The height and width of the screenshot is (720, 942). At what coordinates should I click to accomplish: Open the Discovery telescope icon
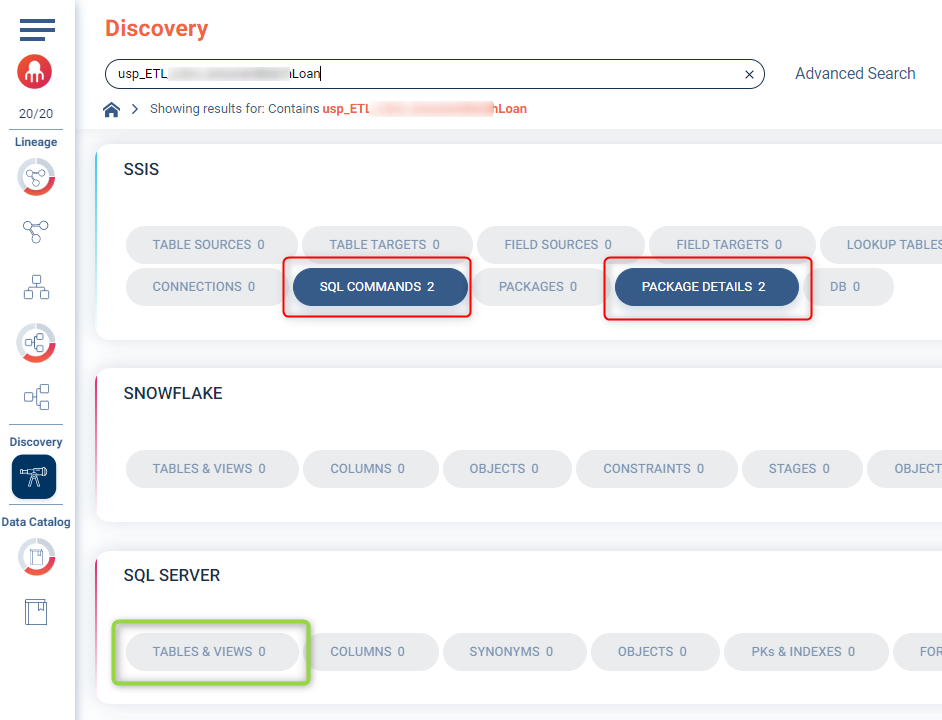[34, 477]
